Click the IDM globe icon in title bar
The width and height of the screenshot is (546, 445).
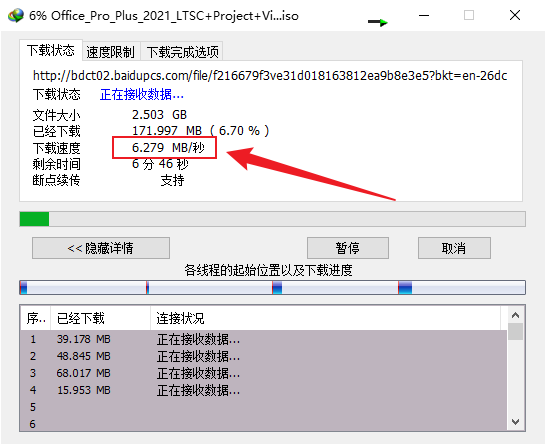(x=16, y=16)
